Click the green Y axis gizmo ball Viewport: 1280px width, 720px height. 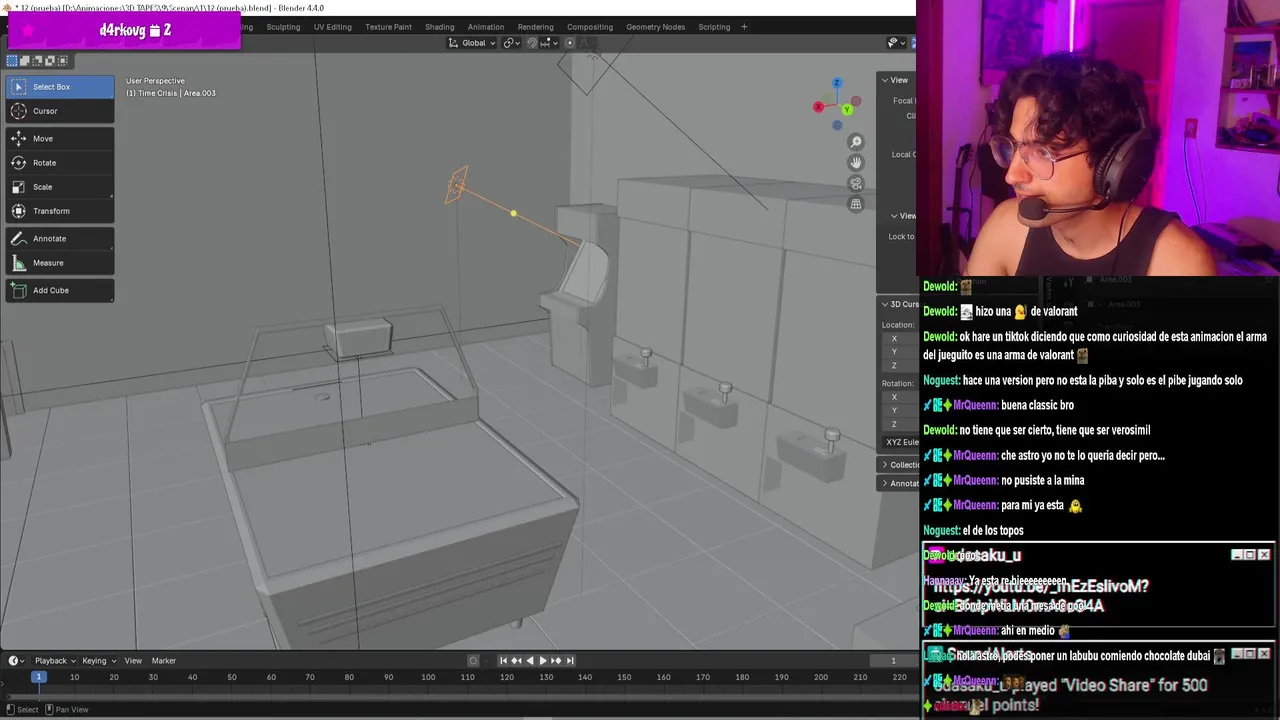(x=847, y=109)
